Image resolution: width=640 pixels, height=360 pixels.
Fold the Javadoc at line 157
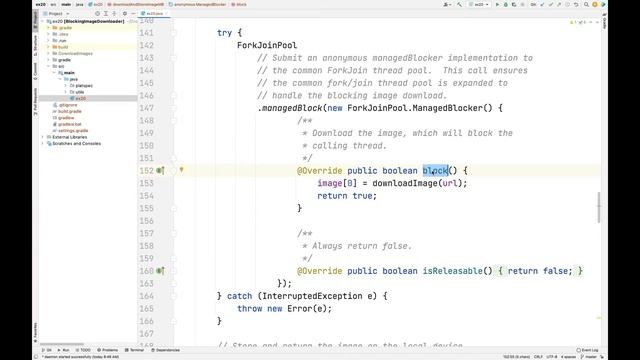pos(173,233)
